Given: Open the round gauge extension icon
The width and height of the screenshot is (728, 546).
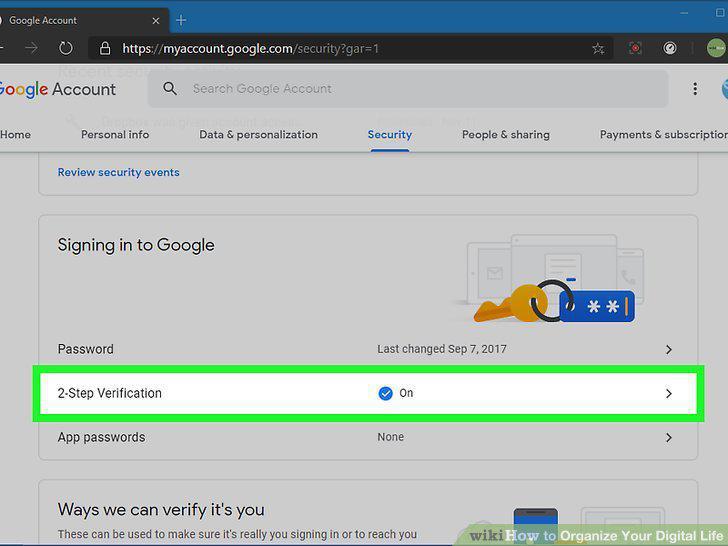Looking at the screenshot, I should (670, 48).
